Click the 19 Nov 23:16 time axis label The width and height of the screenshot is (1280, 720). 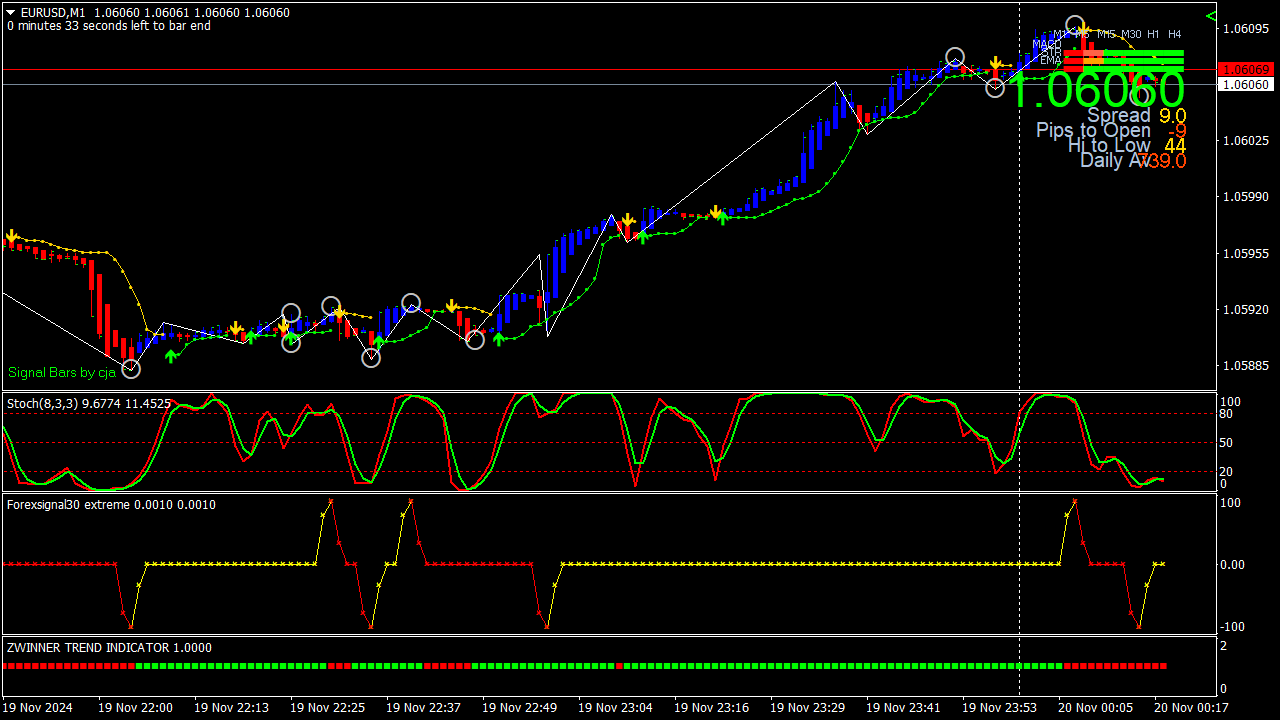tap(711, 708)
